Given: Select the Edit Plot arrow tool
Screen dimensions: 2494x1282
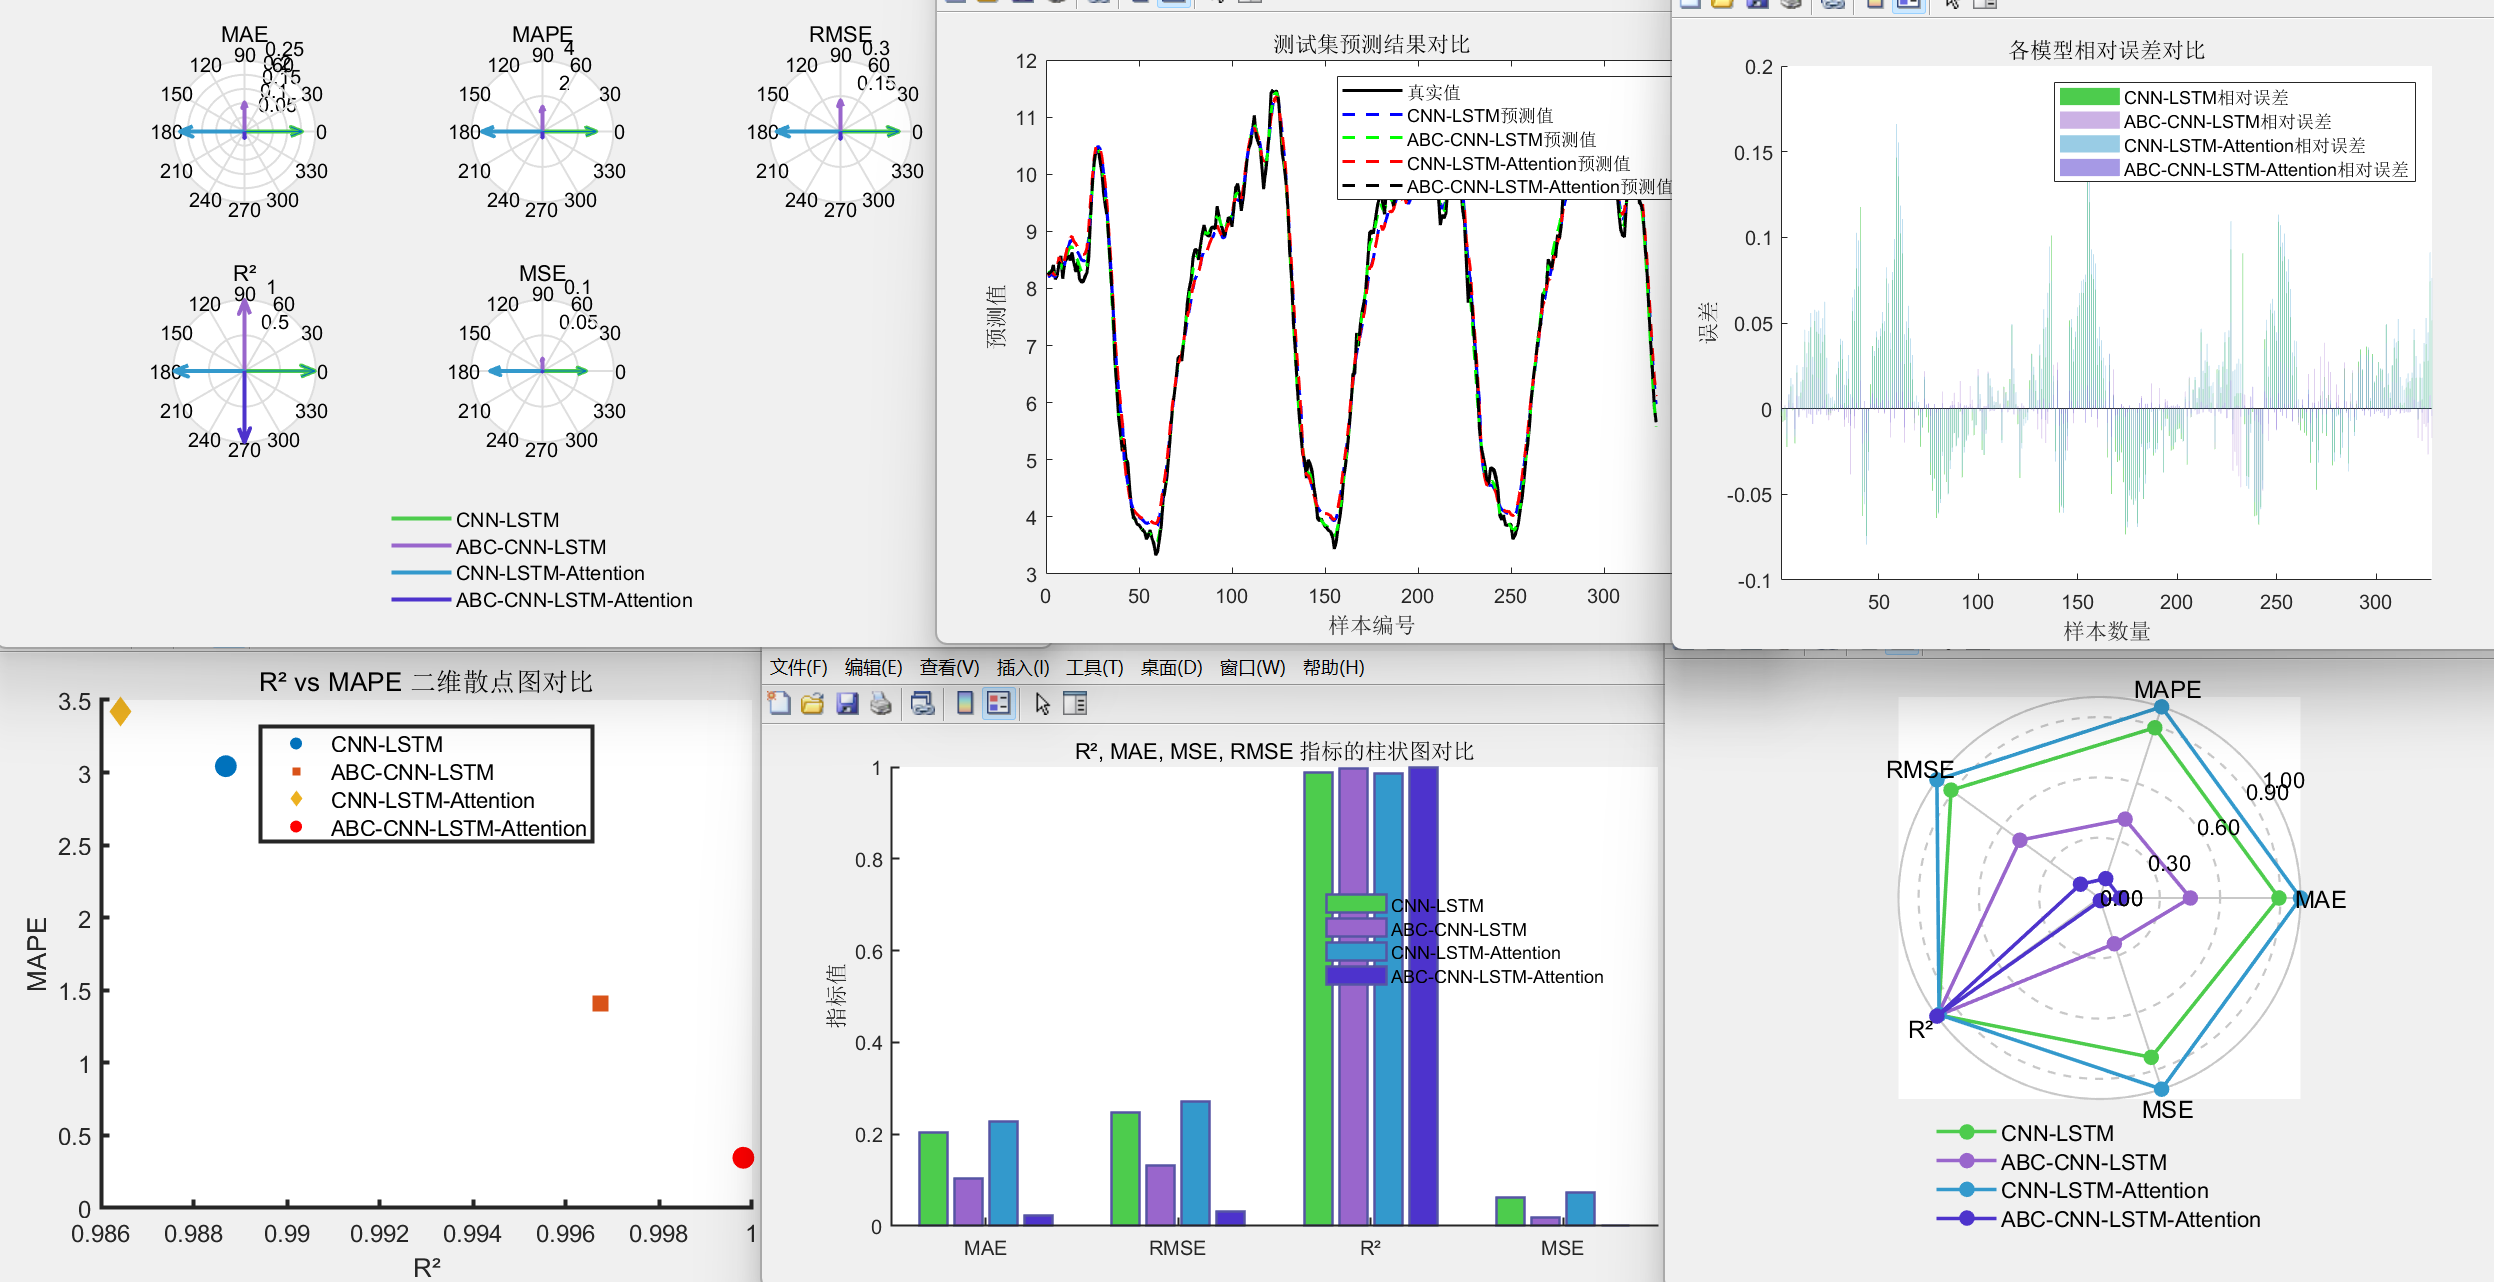Looking at the screenshot, I should (x=1043, y=704).
